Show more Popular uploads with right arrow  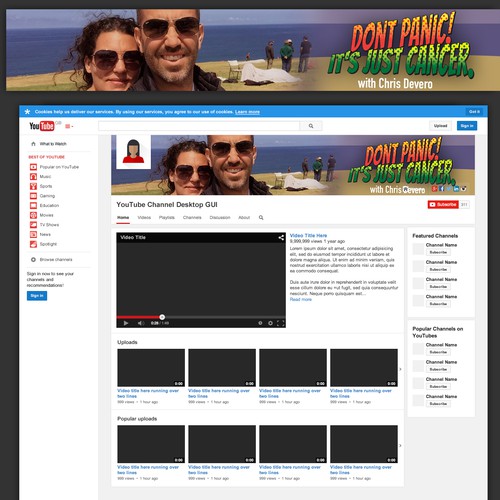tap(400, 445)
